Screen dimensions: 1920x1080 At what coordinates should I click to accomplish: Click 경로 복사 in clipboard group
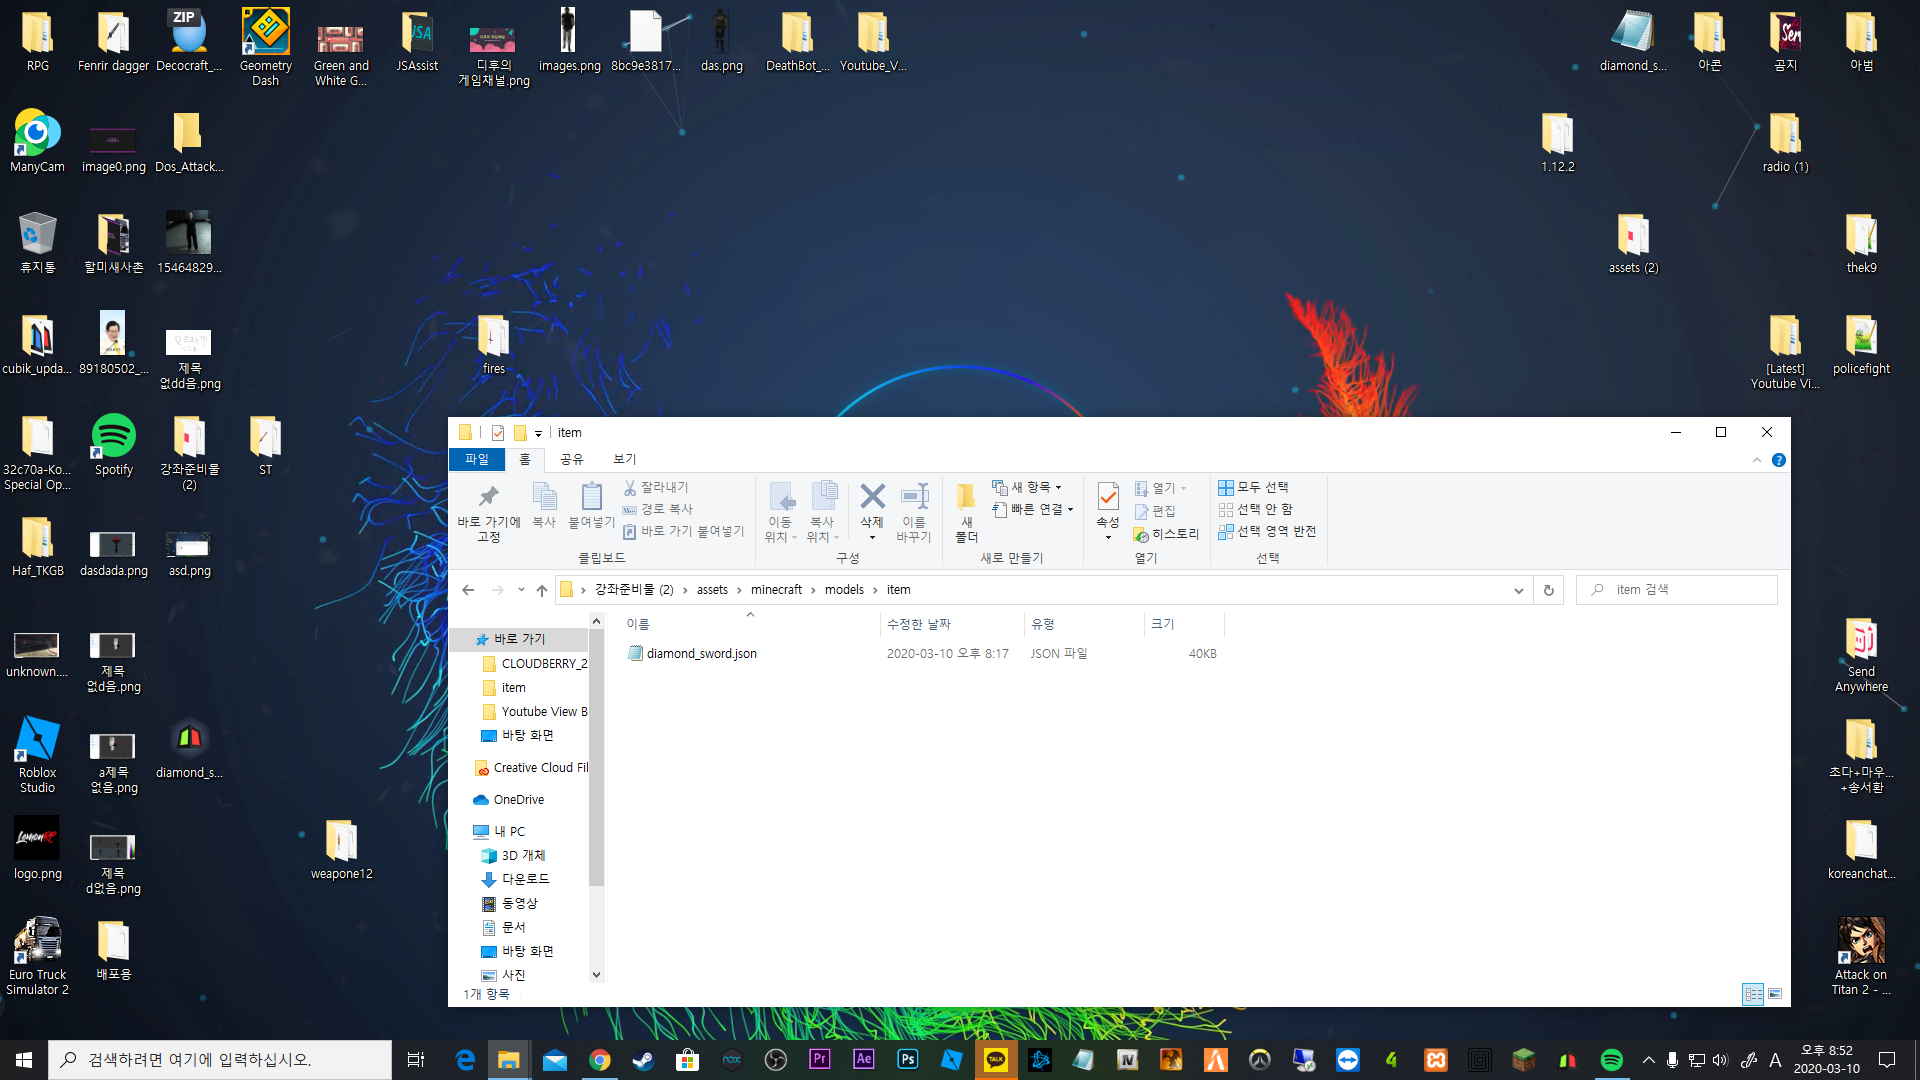click(x=658, y=509)
